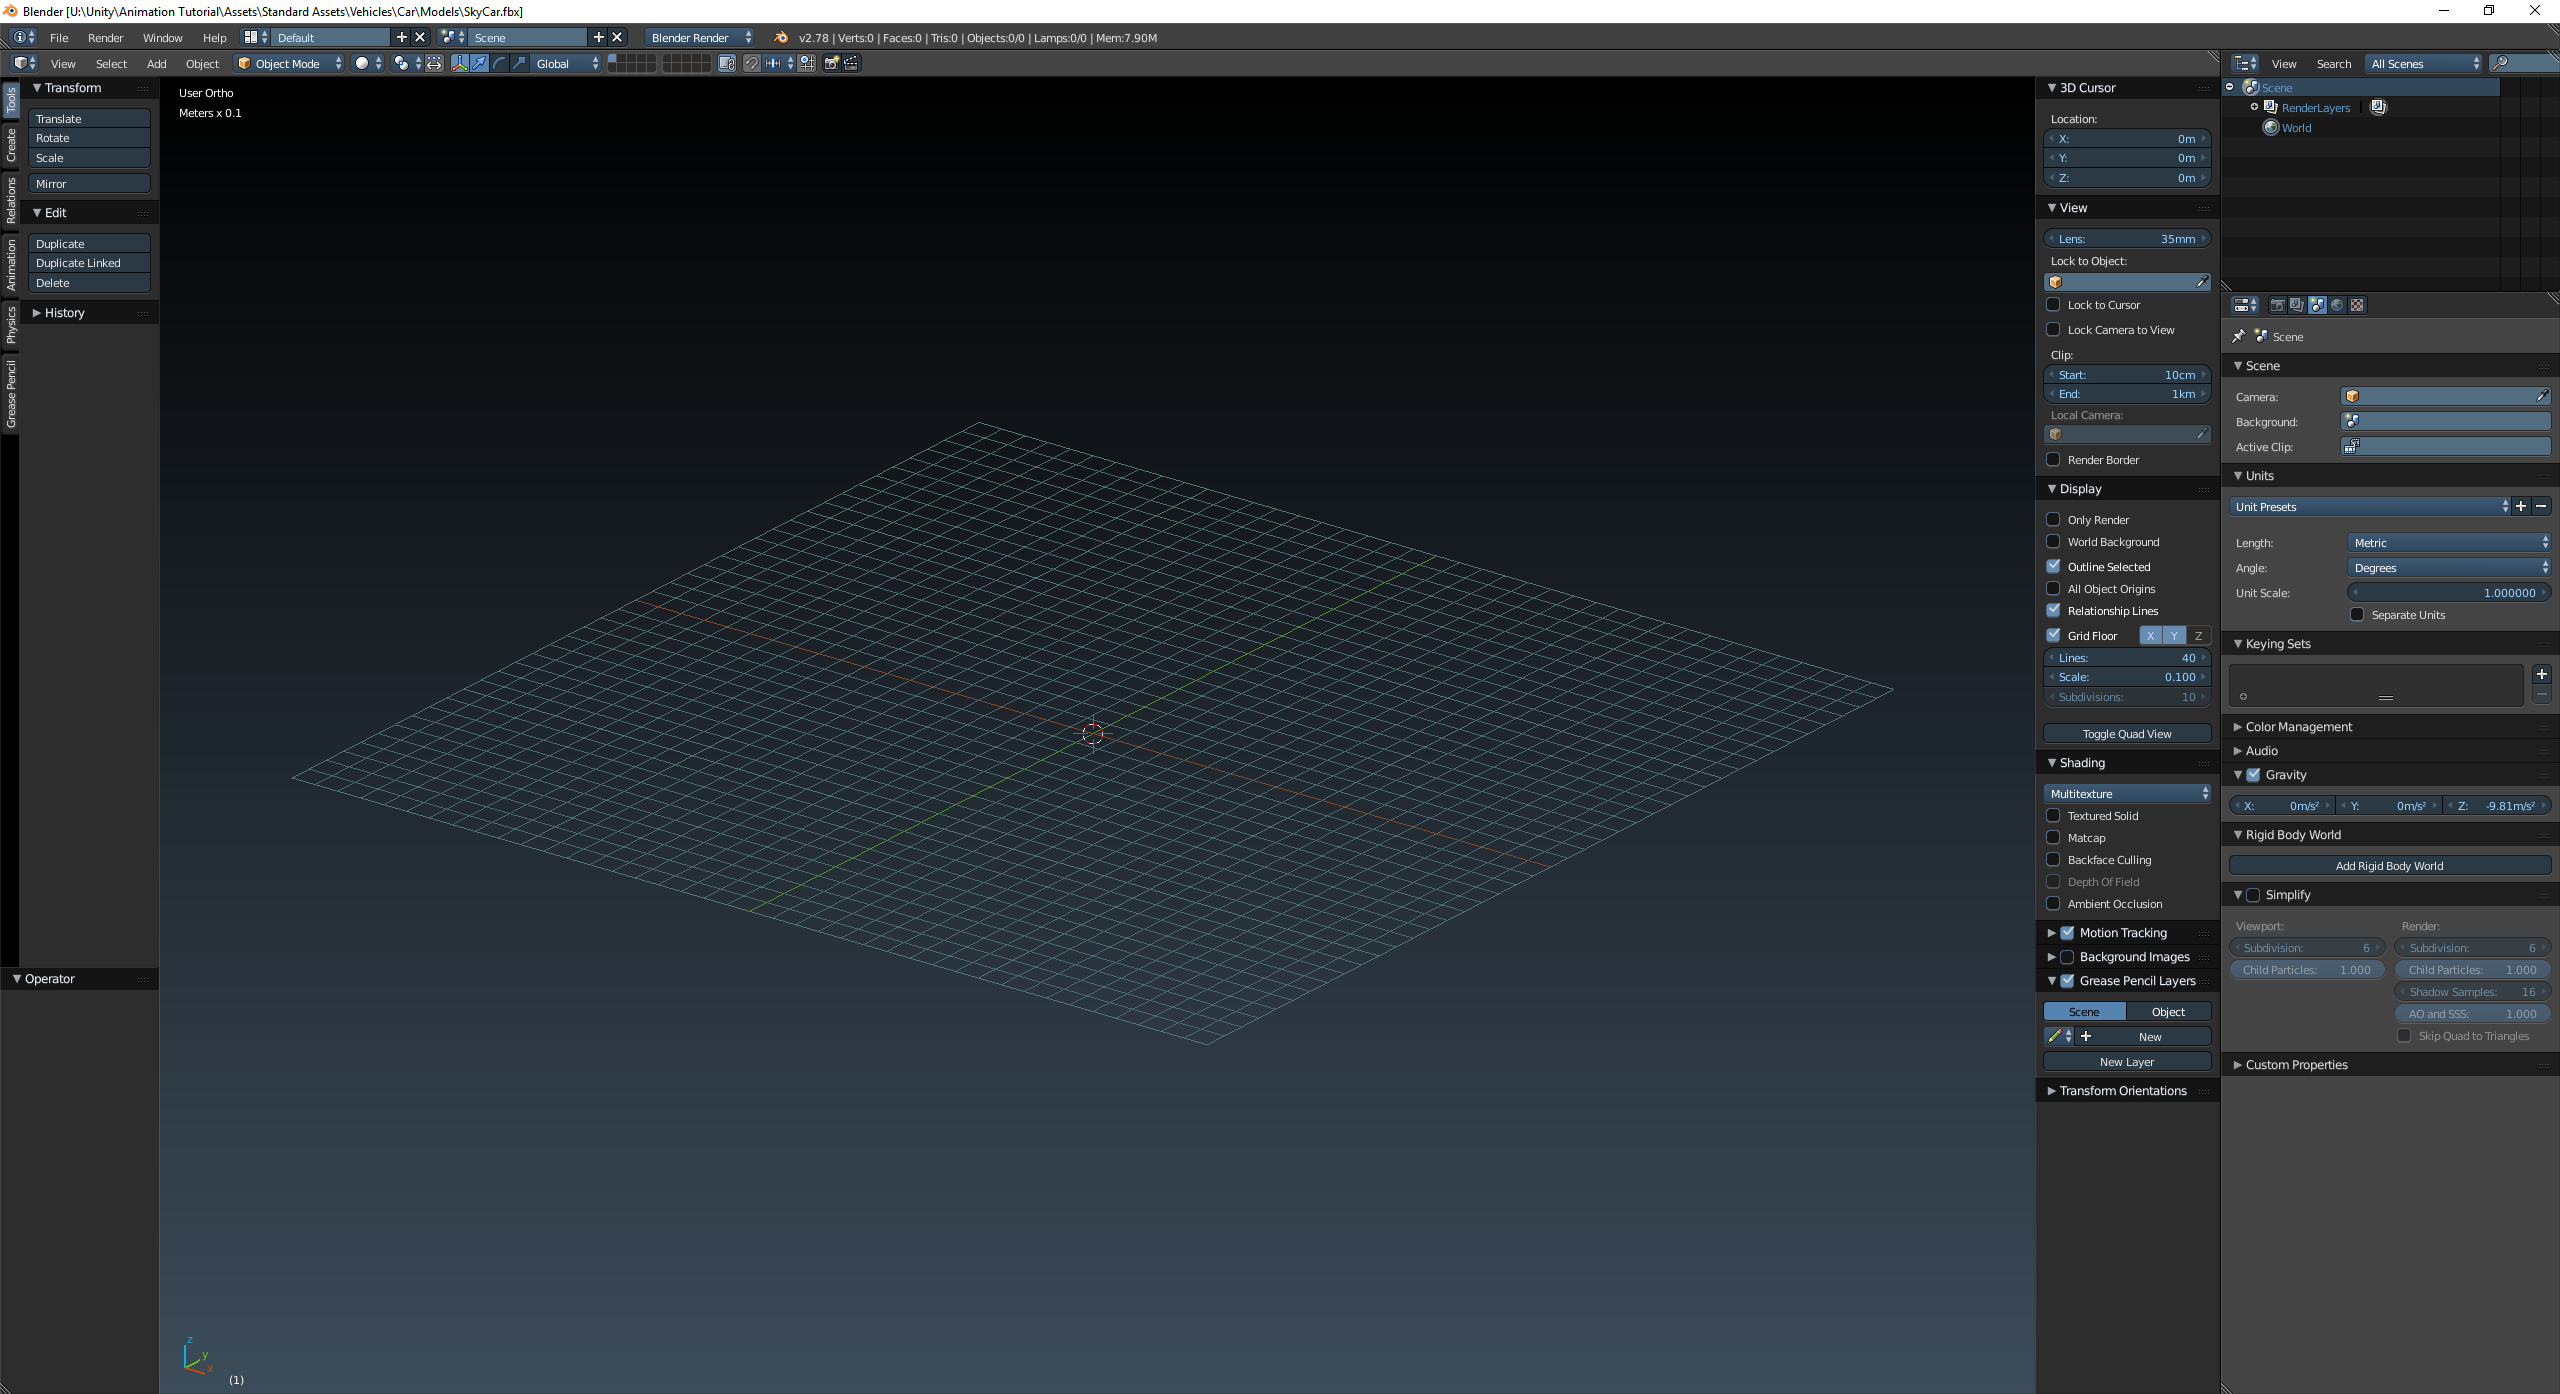Open the Window menu
Viewport: 2560px width, 1394px height.
[162, 37]
